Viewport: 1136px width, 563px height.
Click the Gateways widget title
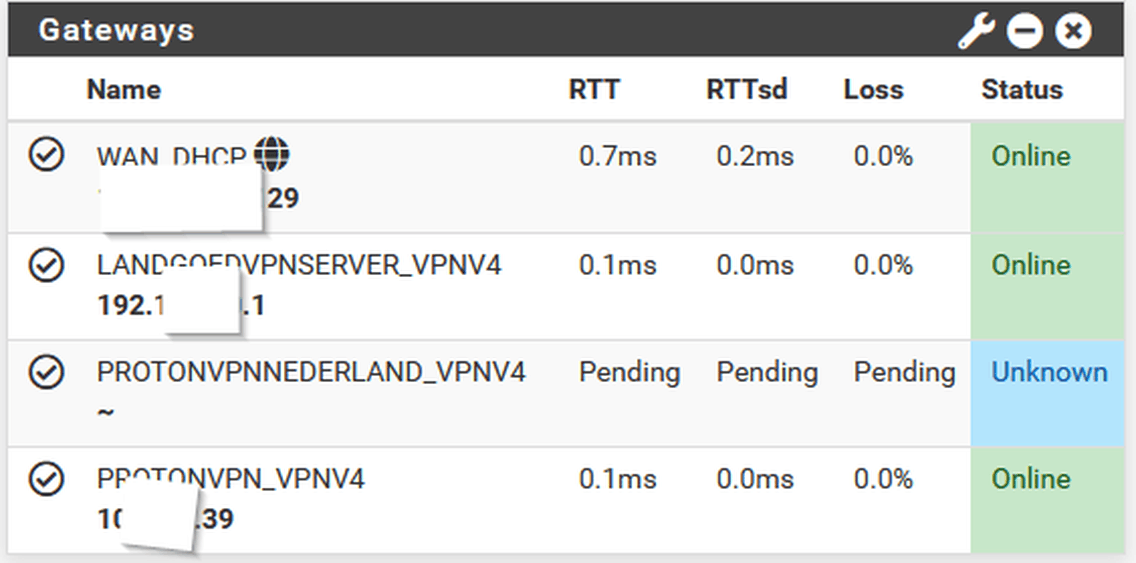116,30
